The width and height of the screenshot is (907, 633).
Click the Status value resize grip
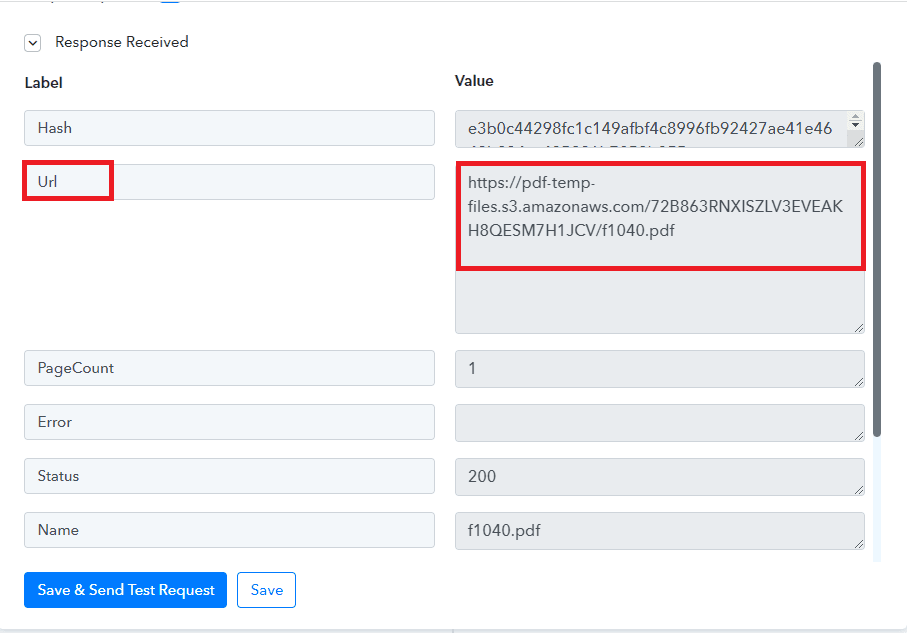[x=858, y=488]
